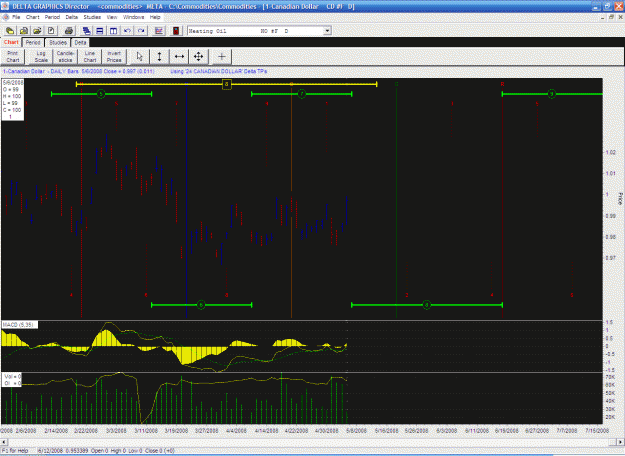Click the open folder toolbar icon

37,31
